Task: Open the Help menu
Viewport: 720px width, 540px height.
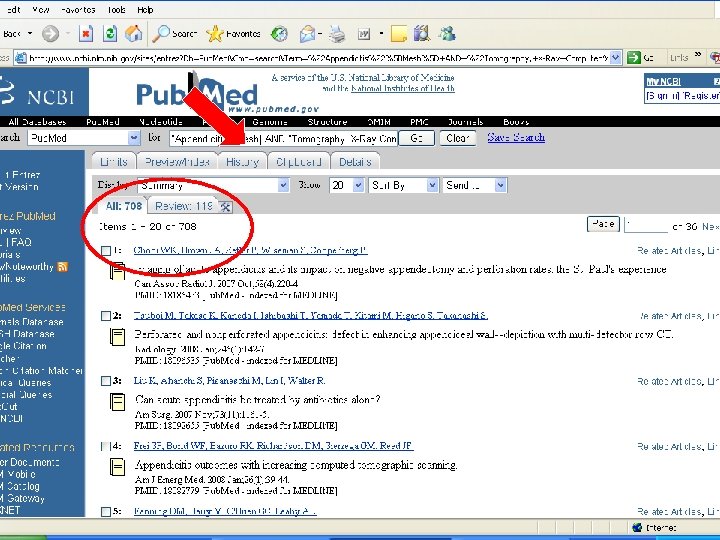Action: [x=145, y=10]
